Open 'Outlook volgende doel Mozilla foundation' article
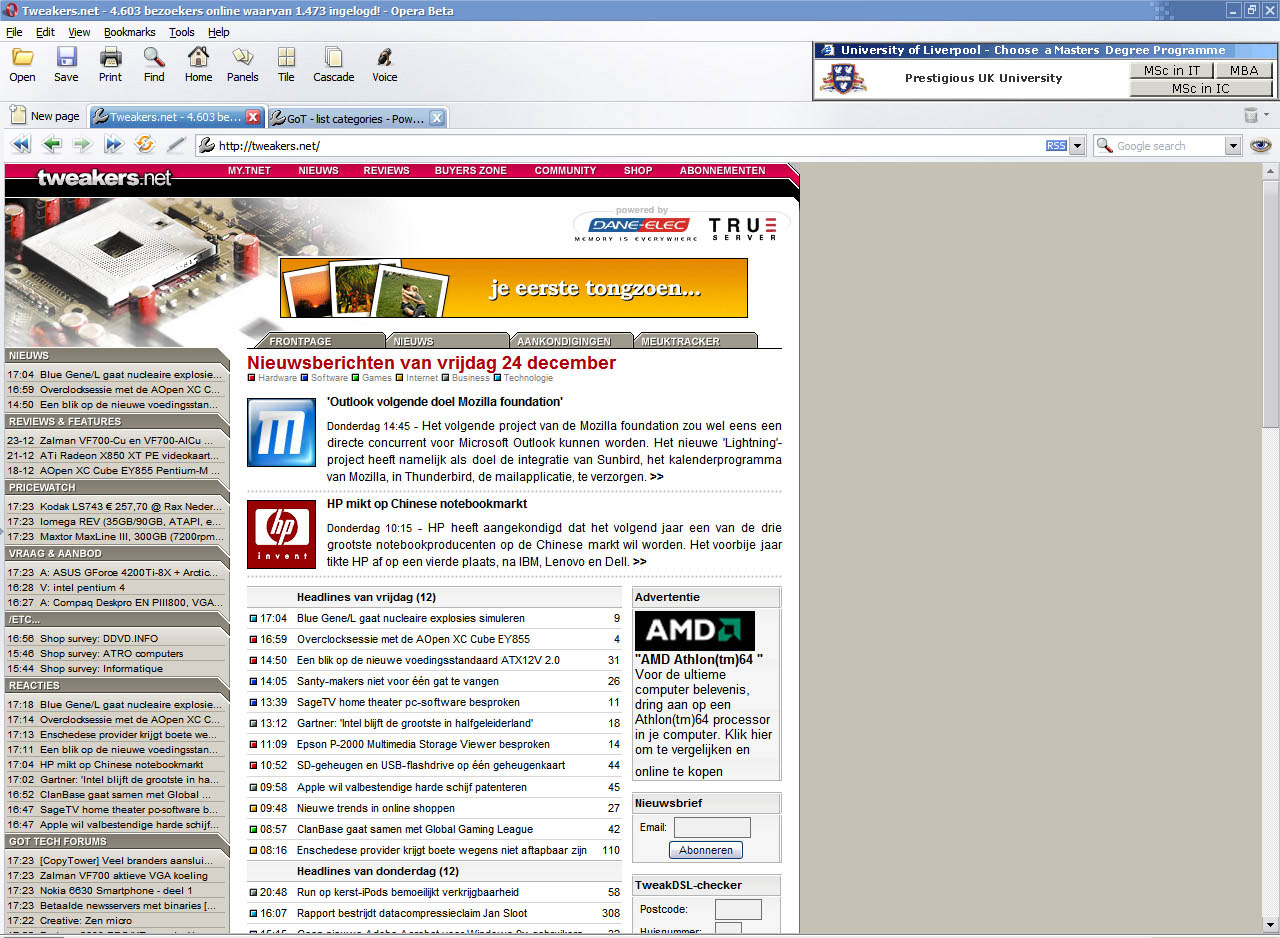 444,401
